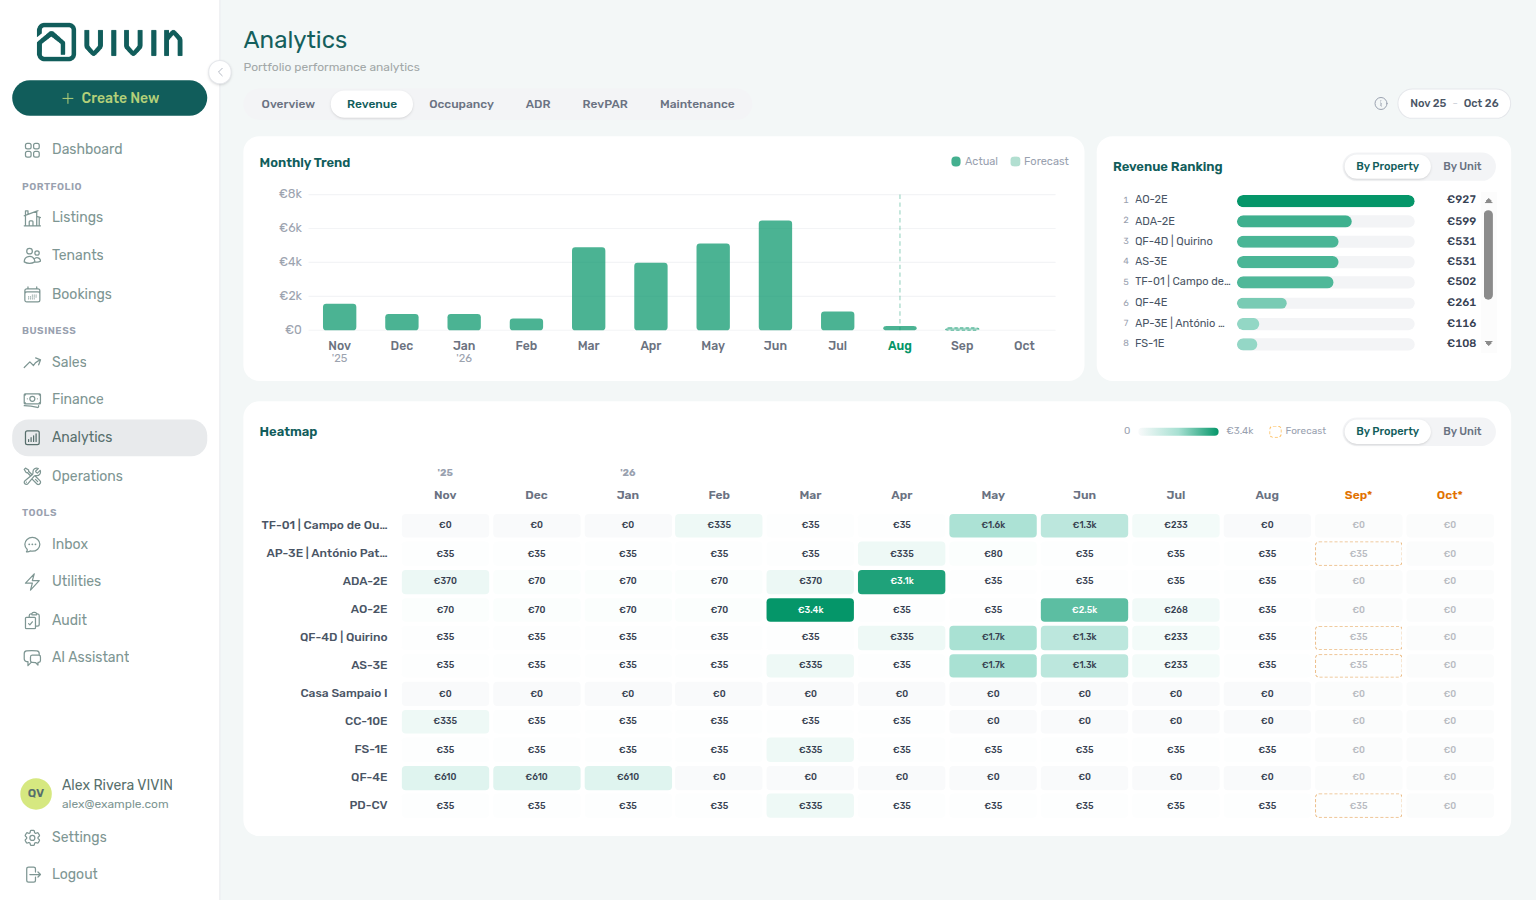
Task: Click the €927 value in Revenue Ranking
Action: [1461, 200]
